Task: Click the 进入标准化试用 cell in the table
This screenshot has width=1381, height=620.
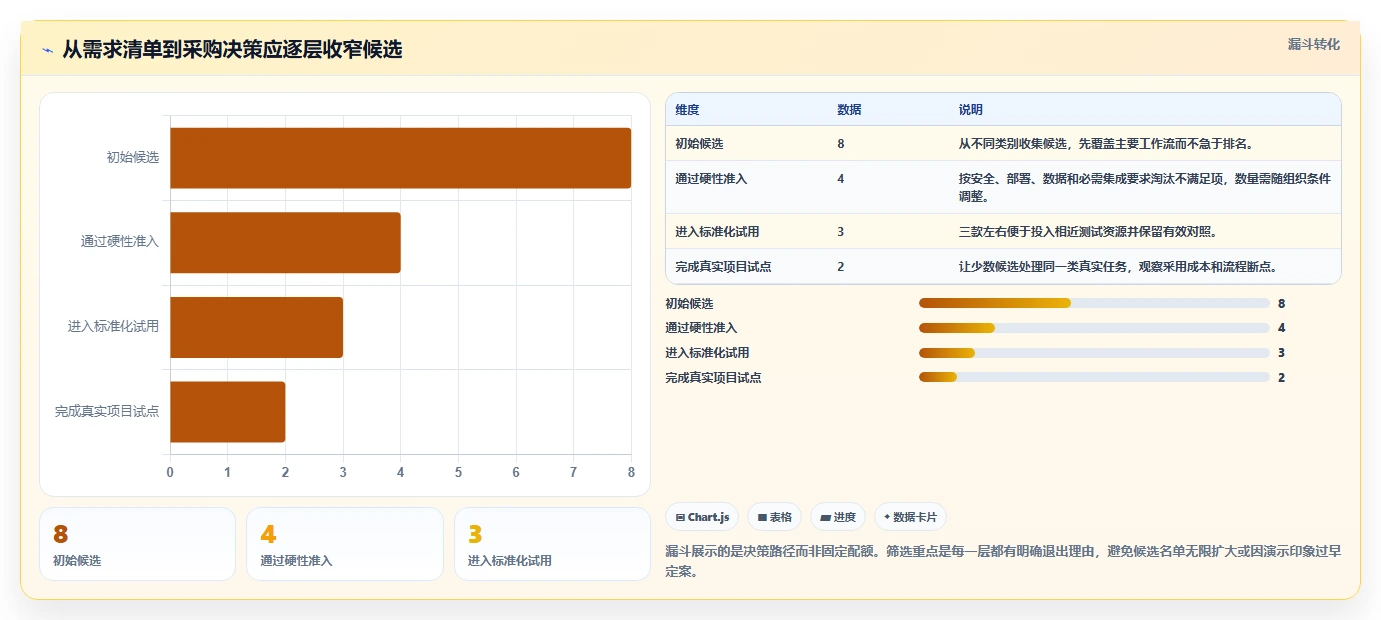Action: click(717, 232)
